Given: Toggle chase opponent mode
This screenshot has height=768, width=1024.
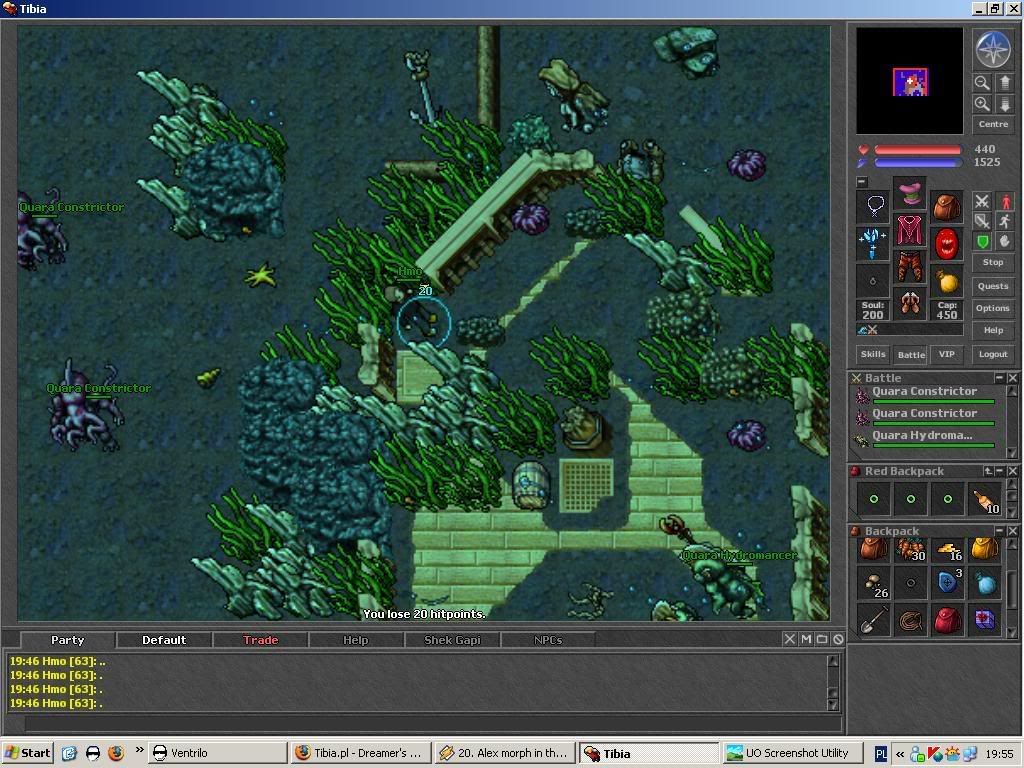Looking at the screenshot, I should coord(1004,221).
